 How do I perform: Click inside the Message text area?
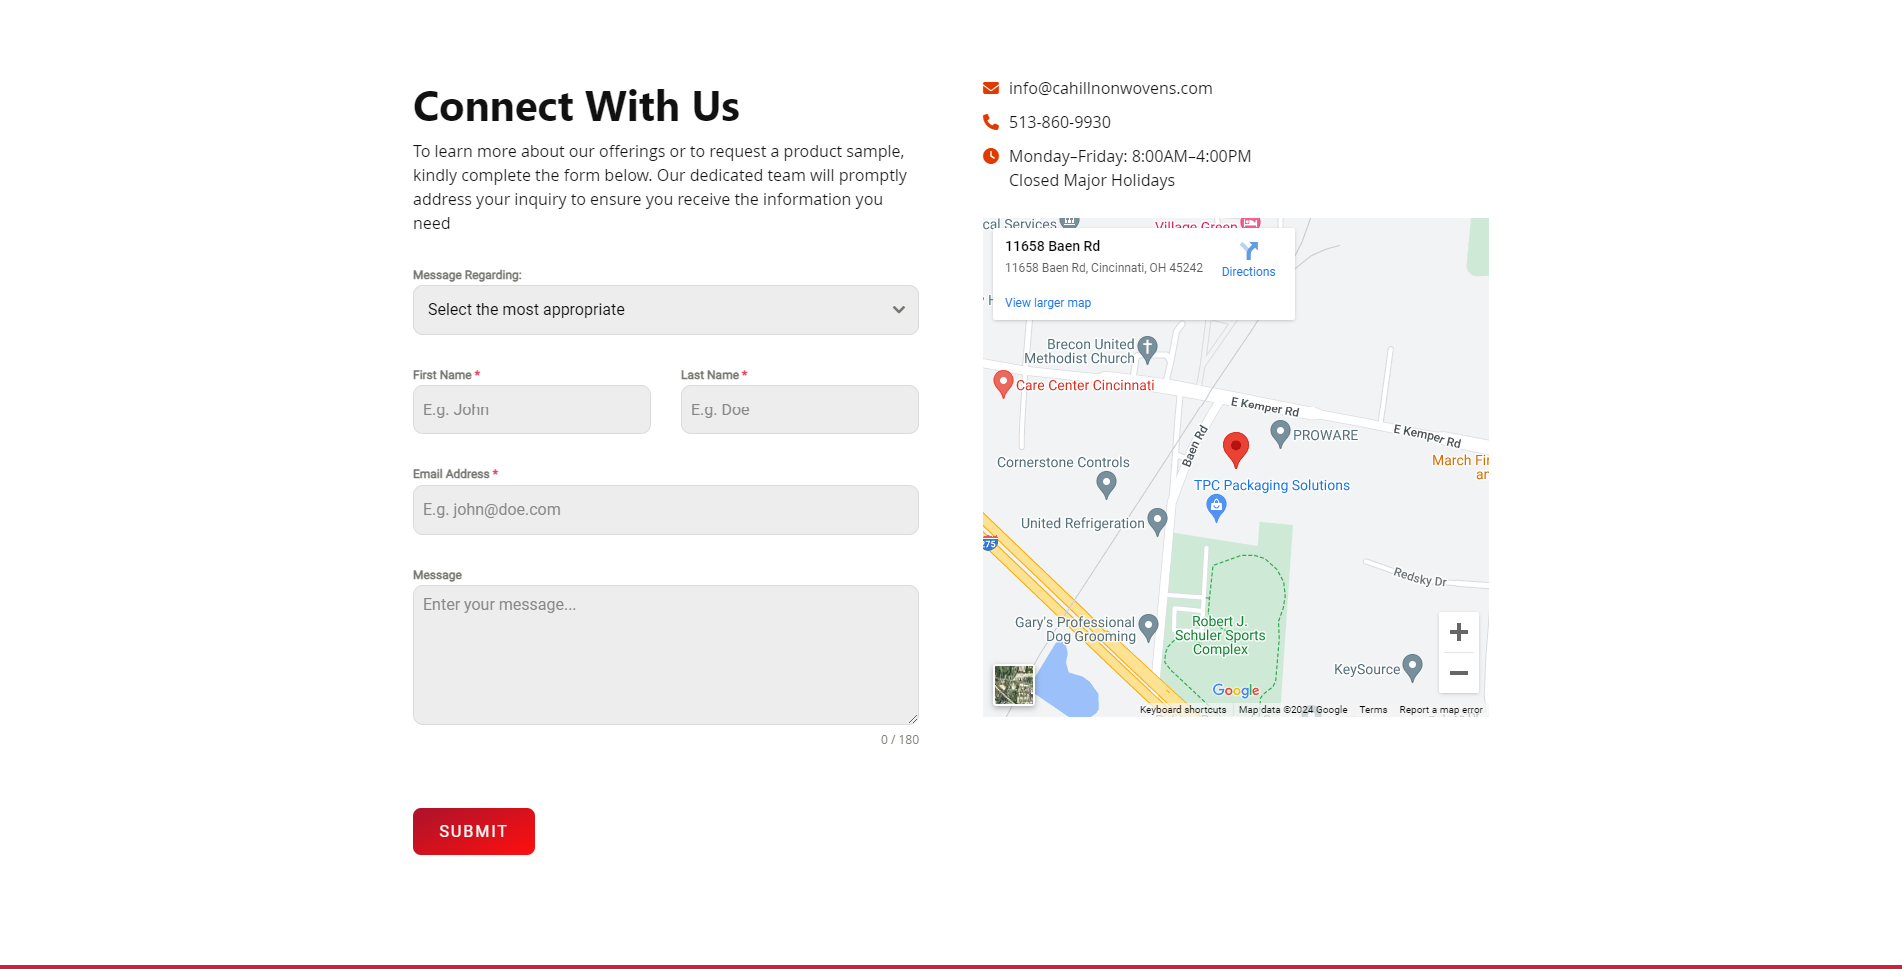pos(666,655)
